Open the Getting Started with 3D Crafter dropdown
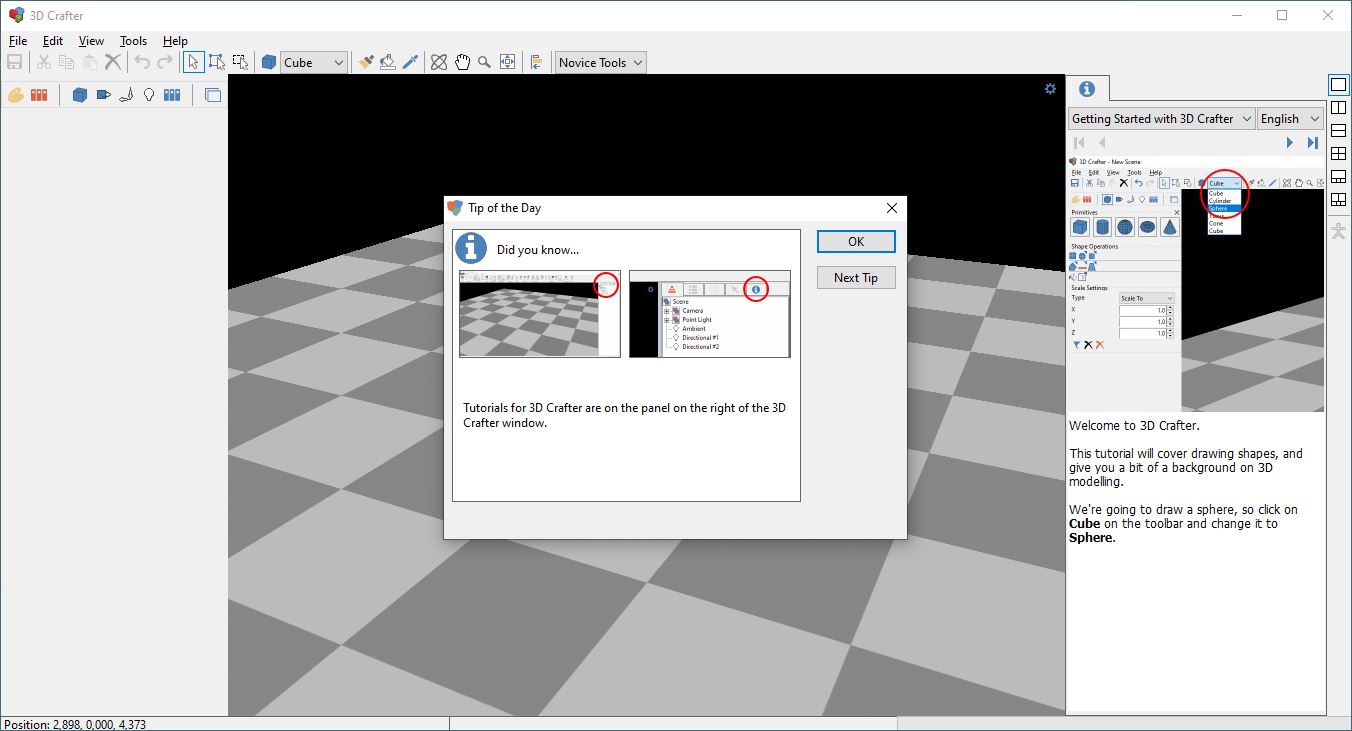Image resolution: width=1352 pixels, height=731 pixels. click(x=1161, y=118)
